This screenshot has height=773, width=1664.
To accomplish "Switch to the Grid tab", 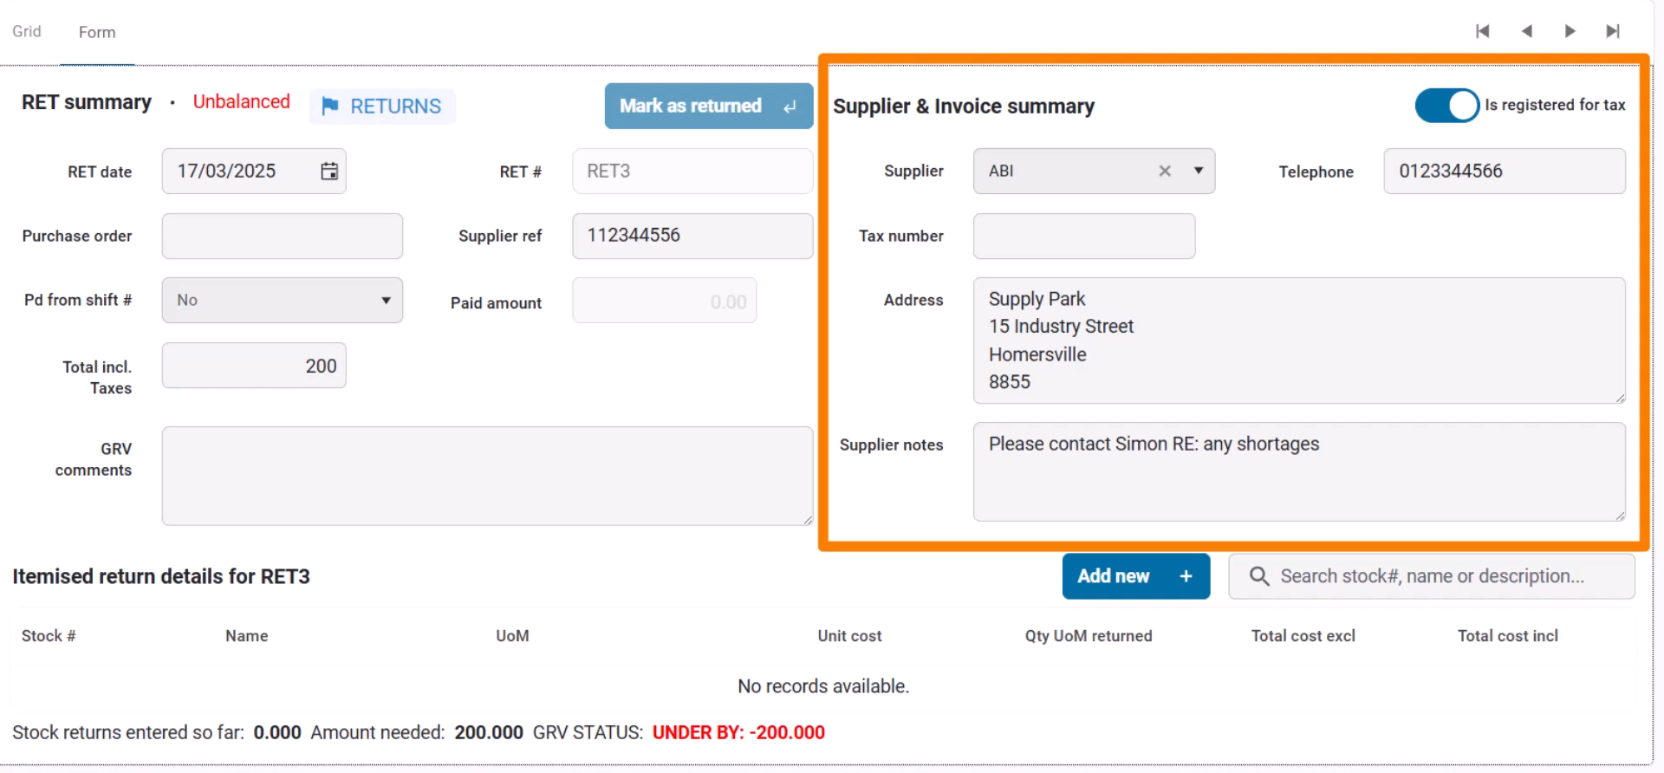I will [27, 31].
